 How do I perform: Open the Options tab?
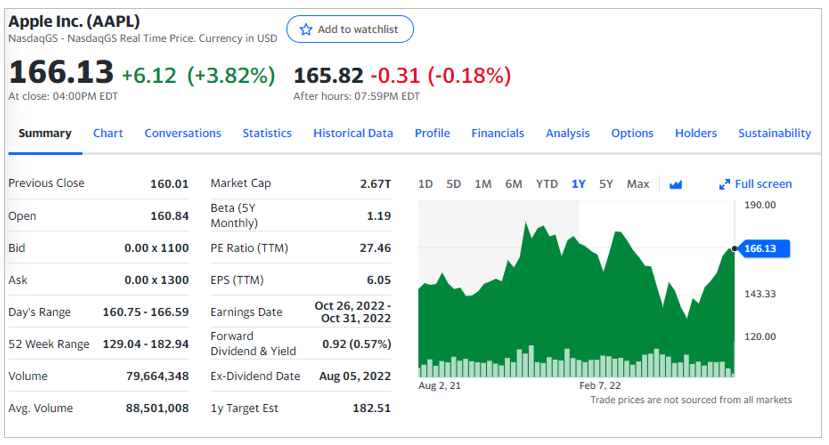[x=632, y=133]
